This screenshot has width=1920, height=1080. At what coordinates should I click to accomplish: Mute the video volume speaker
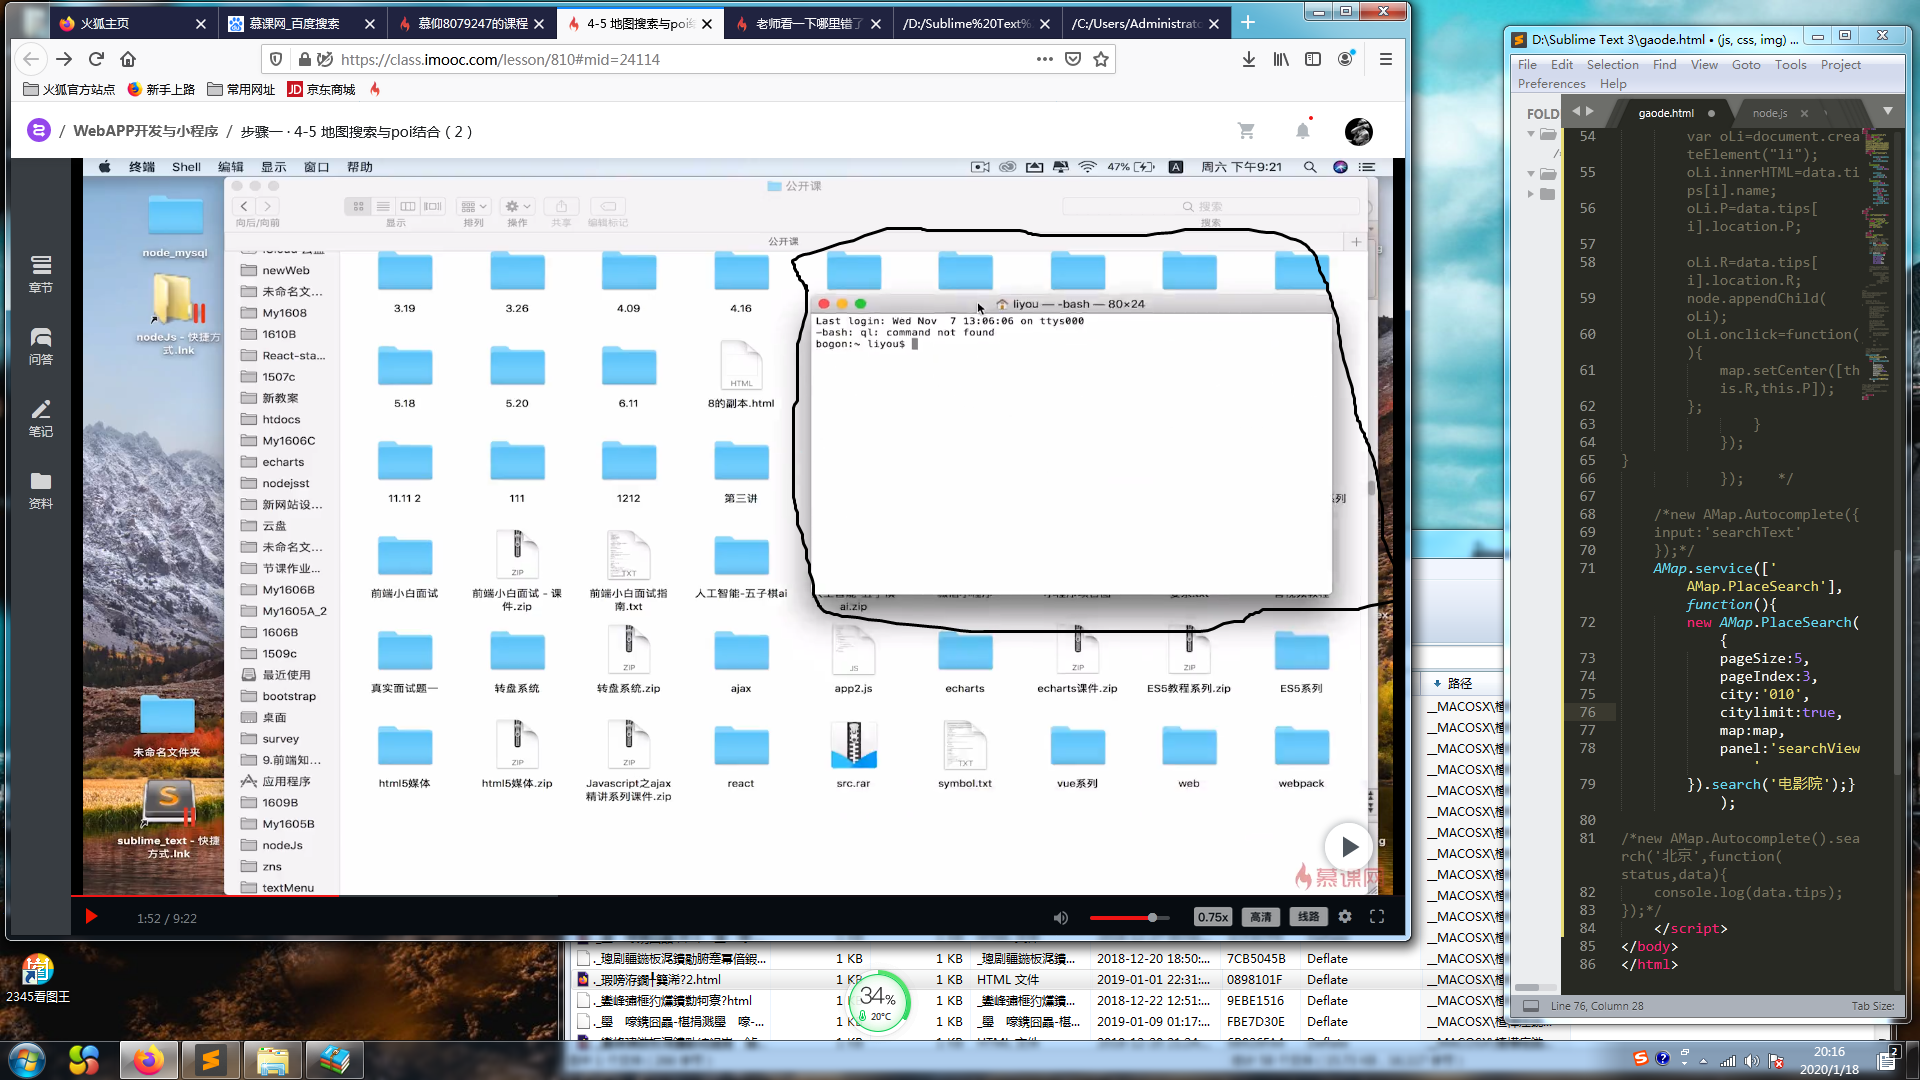click(1061, 917)
